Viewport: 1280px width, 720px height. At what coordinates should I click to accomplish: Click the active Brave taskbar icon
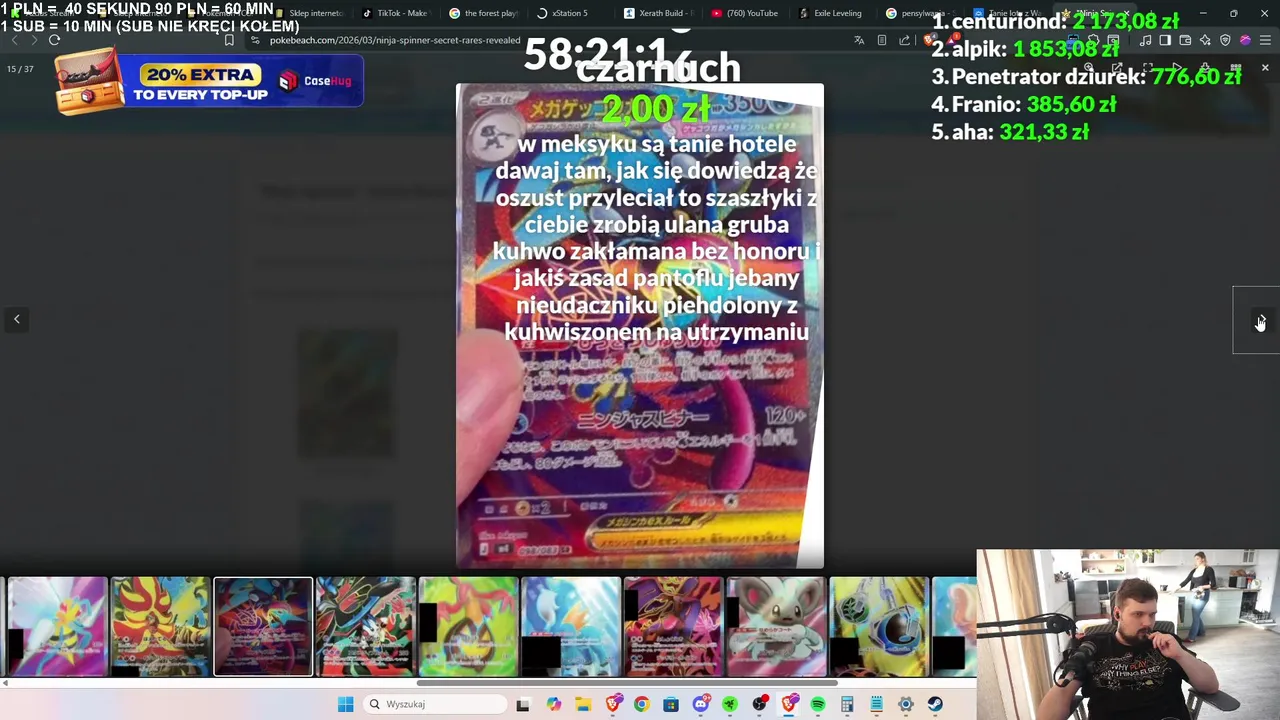[789, 704]
